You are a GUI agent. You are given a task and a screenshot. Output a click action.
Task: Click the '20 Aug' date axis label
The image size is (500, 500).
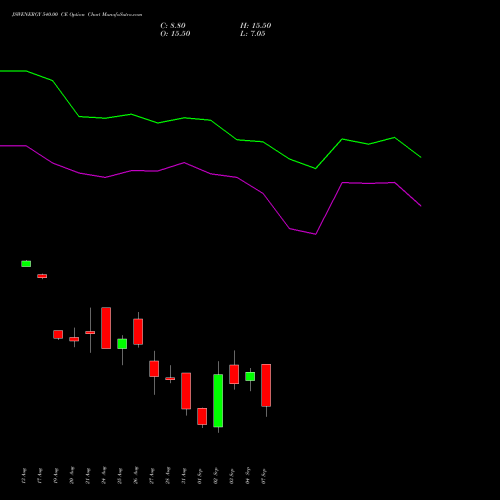pyautogui.click(x=72, y=476)
